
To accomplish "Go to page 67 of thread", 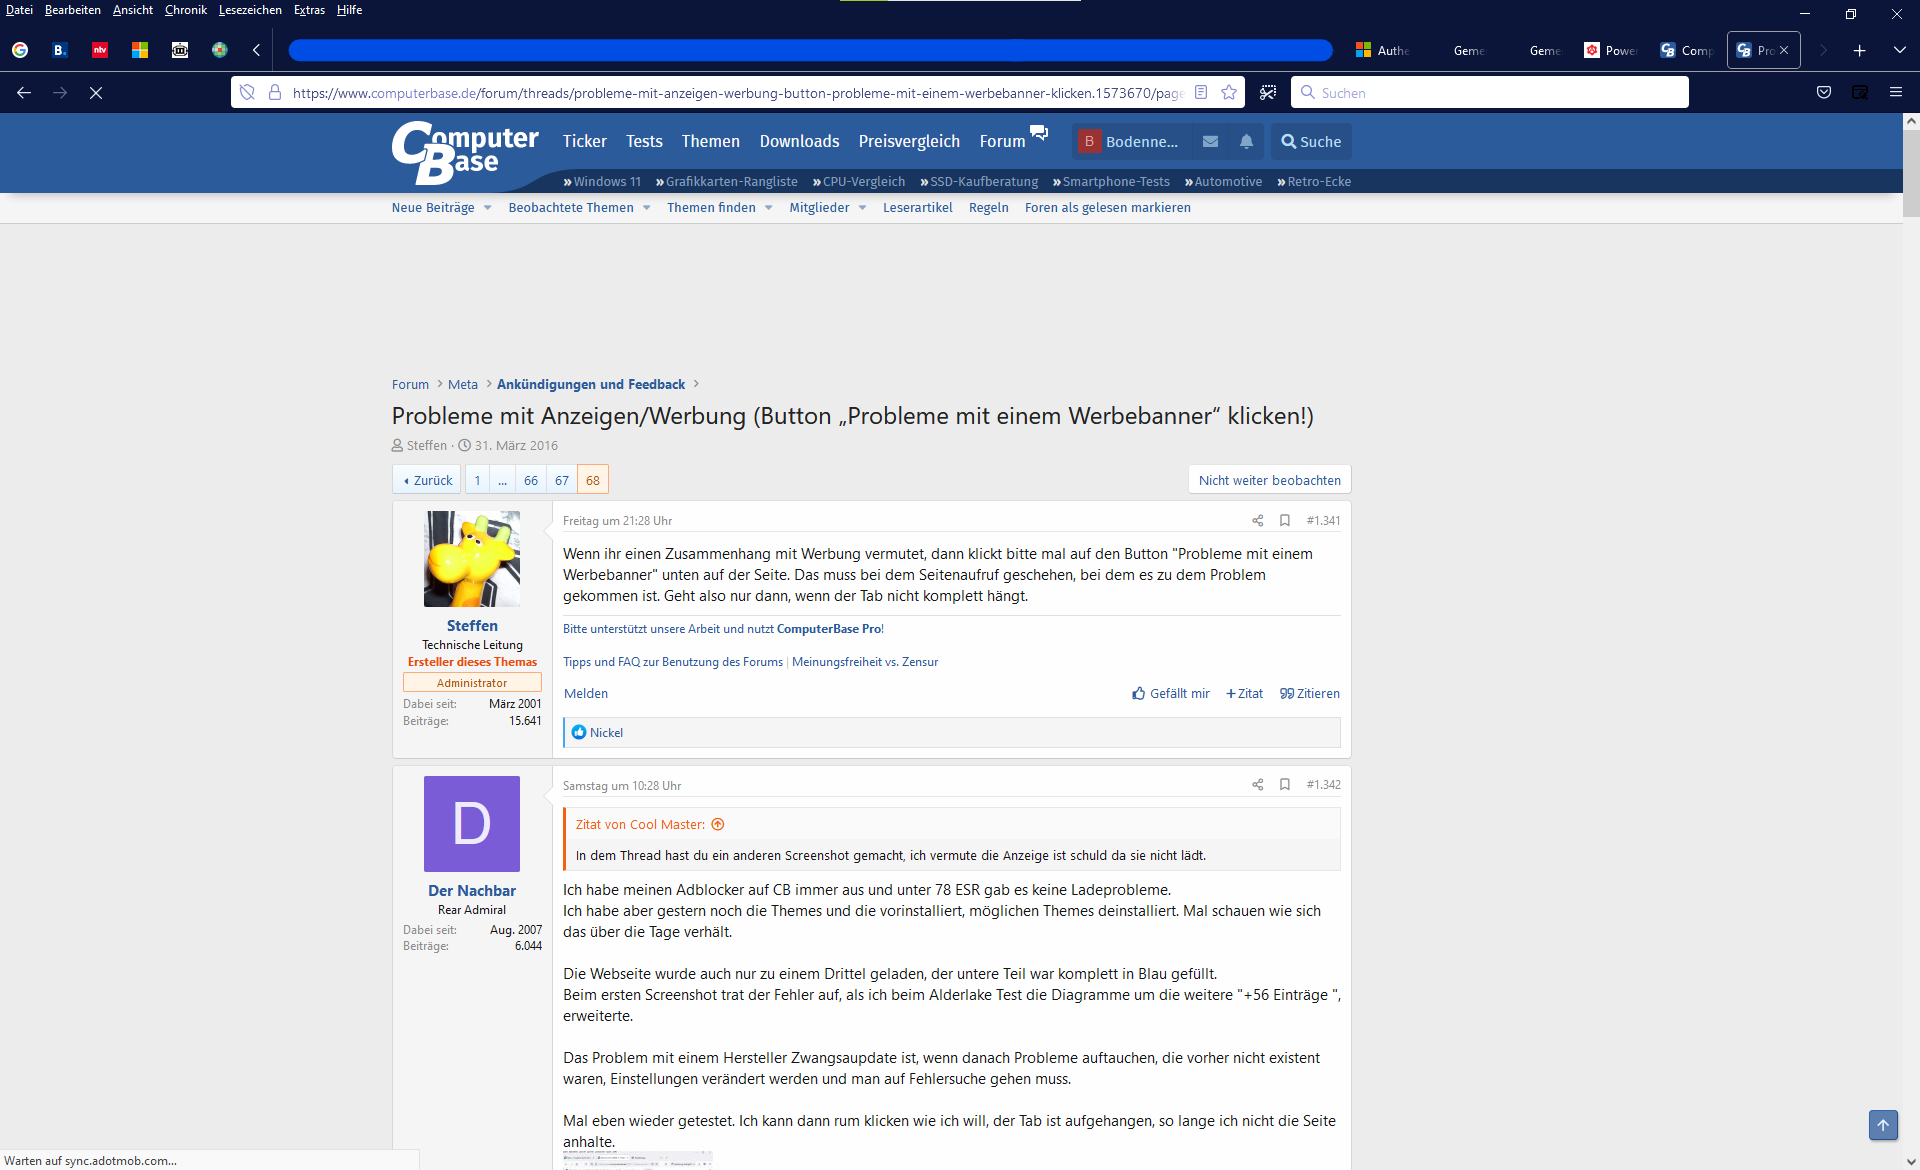I will (x=562, y=480).
